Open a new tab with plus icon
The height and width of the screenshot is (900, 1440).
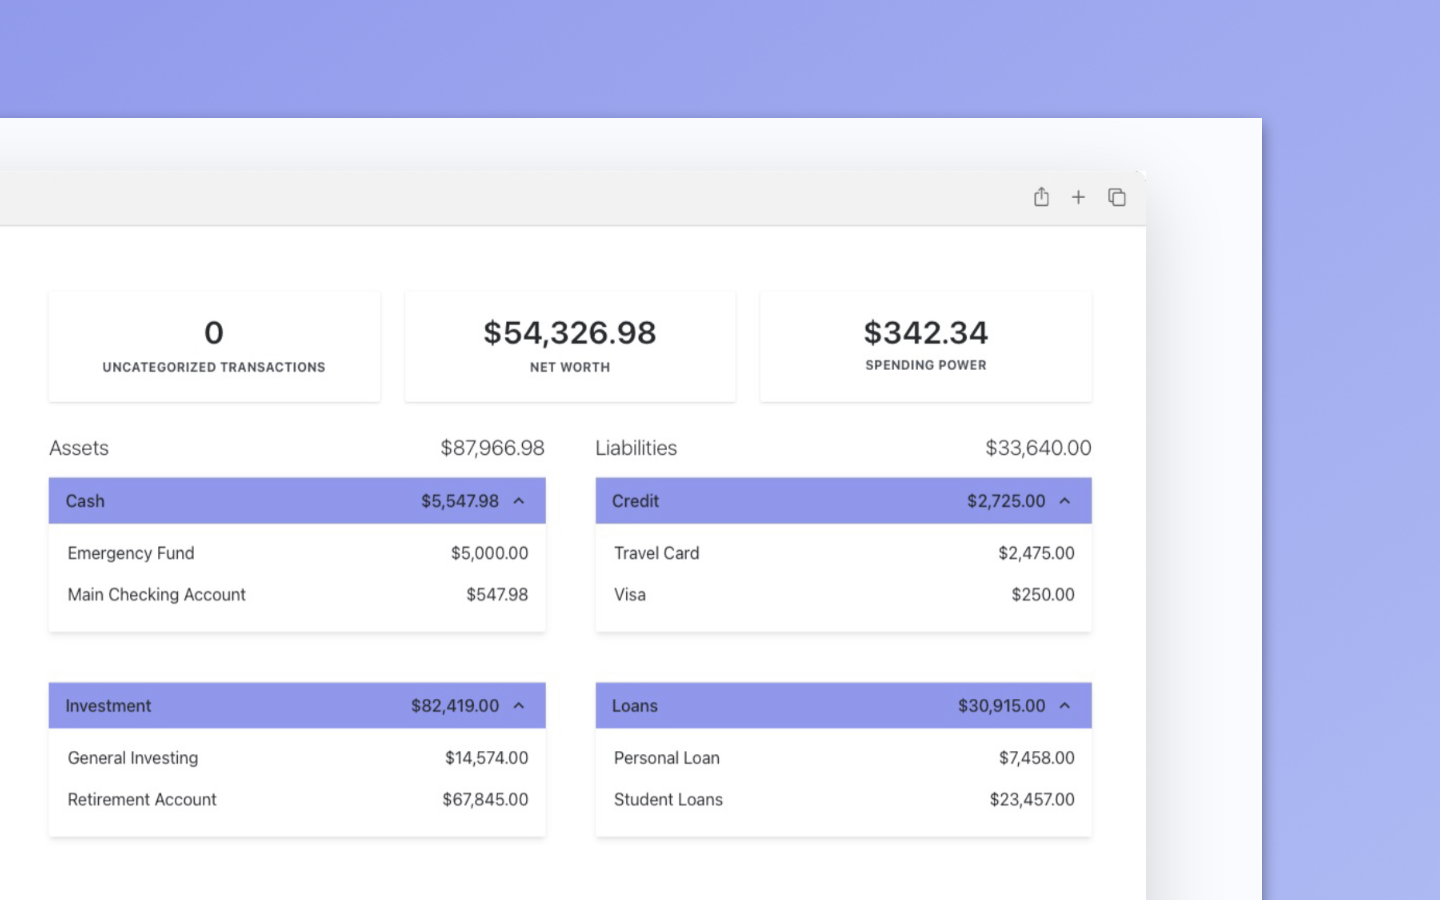coord(1078,197)
